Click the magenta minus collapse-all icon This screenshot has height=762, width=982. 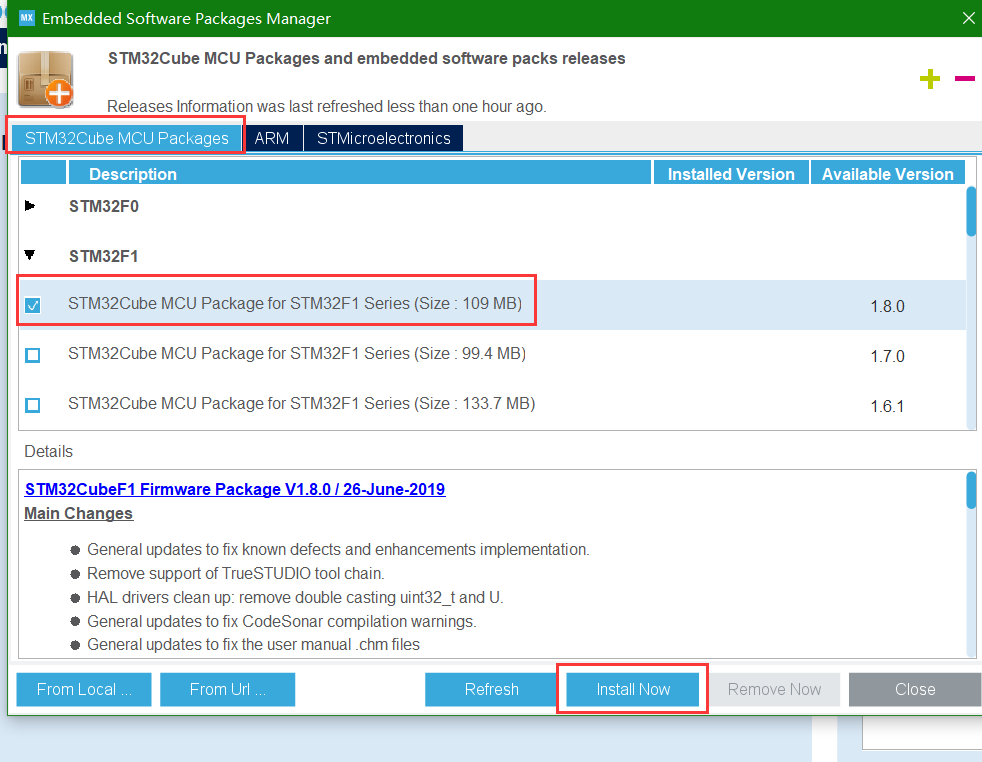(x=964, y=78)
